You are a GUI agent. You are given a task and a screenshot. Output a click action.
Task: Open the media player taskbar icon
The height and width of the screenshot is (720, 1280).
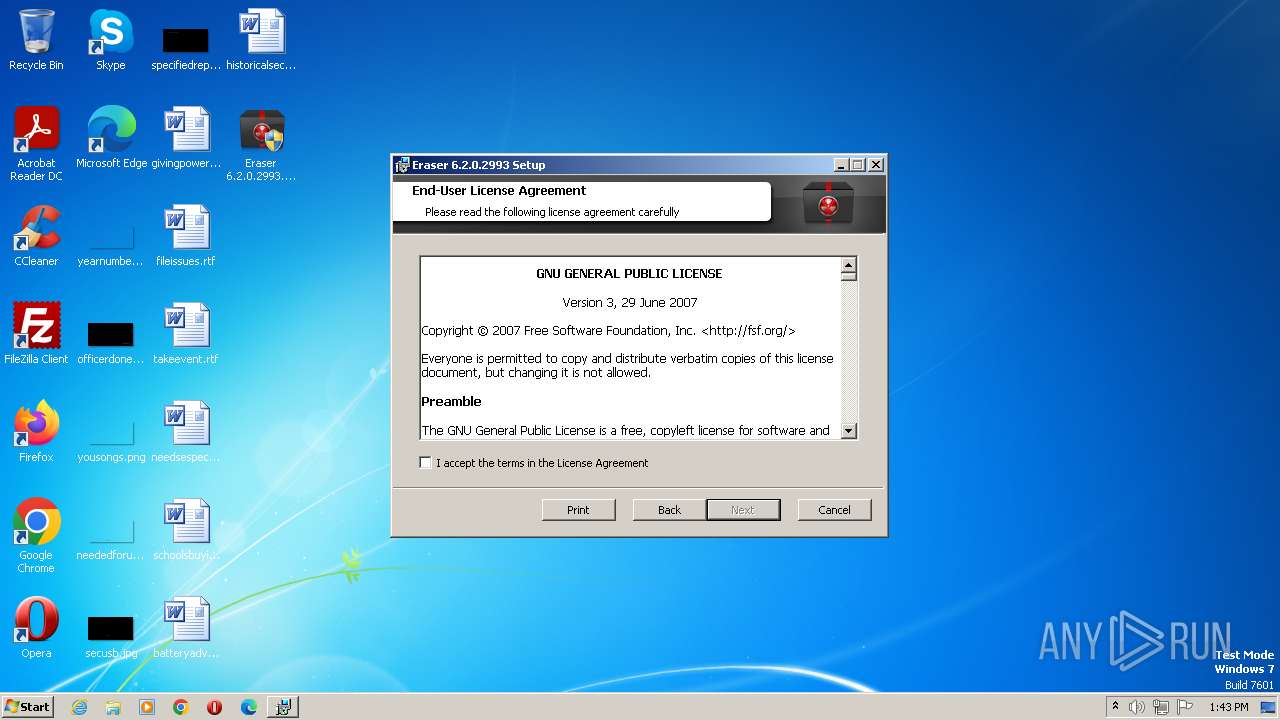147,707
